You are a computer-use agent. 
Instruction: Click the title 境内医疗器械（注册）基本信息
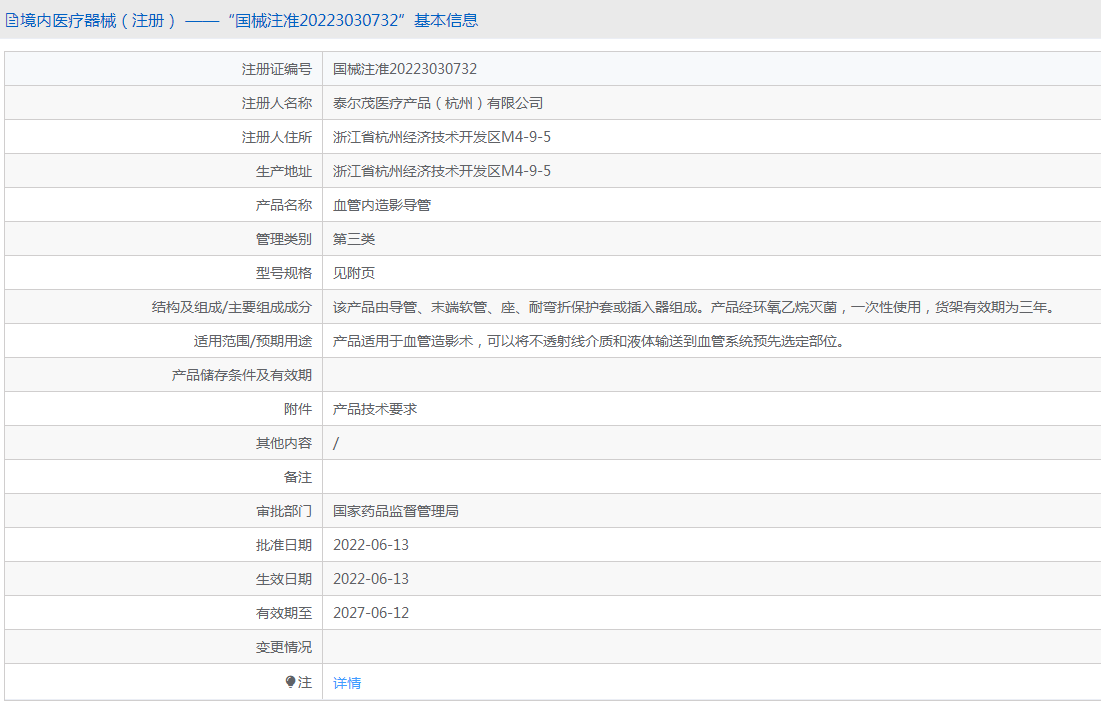coord(249,21)
